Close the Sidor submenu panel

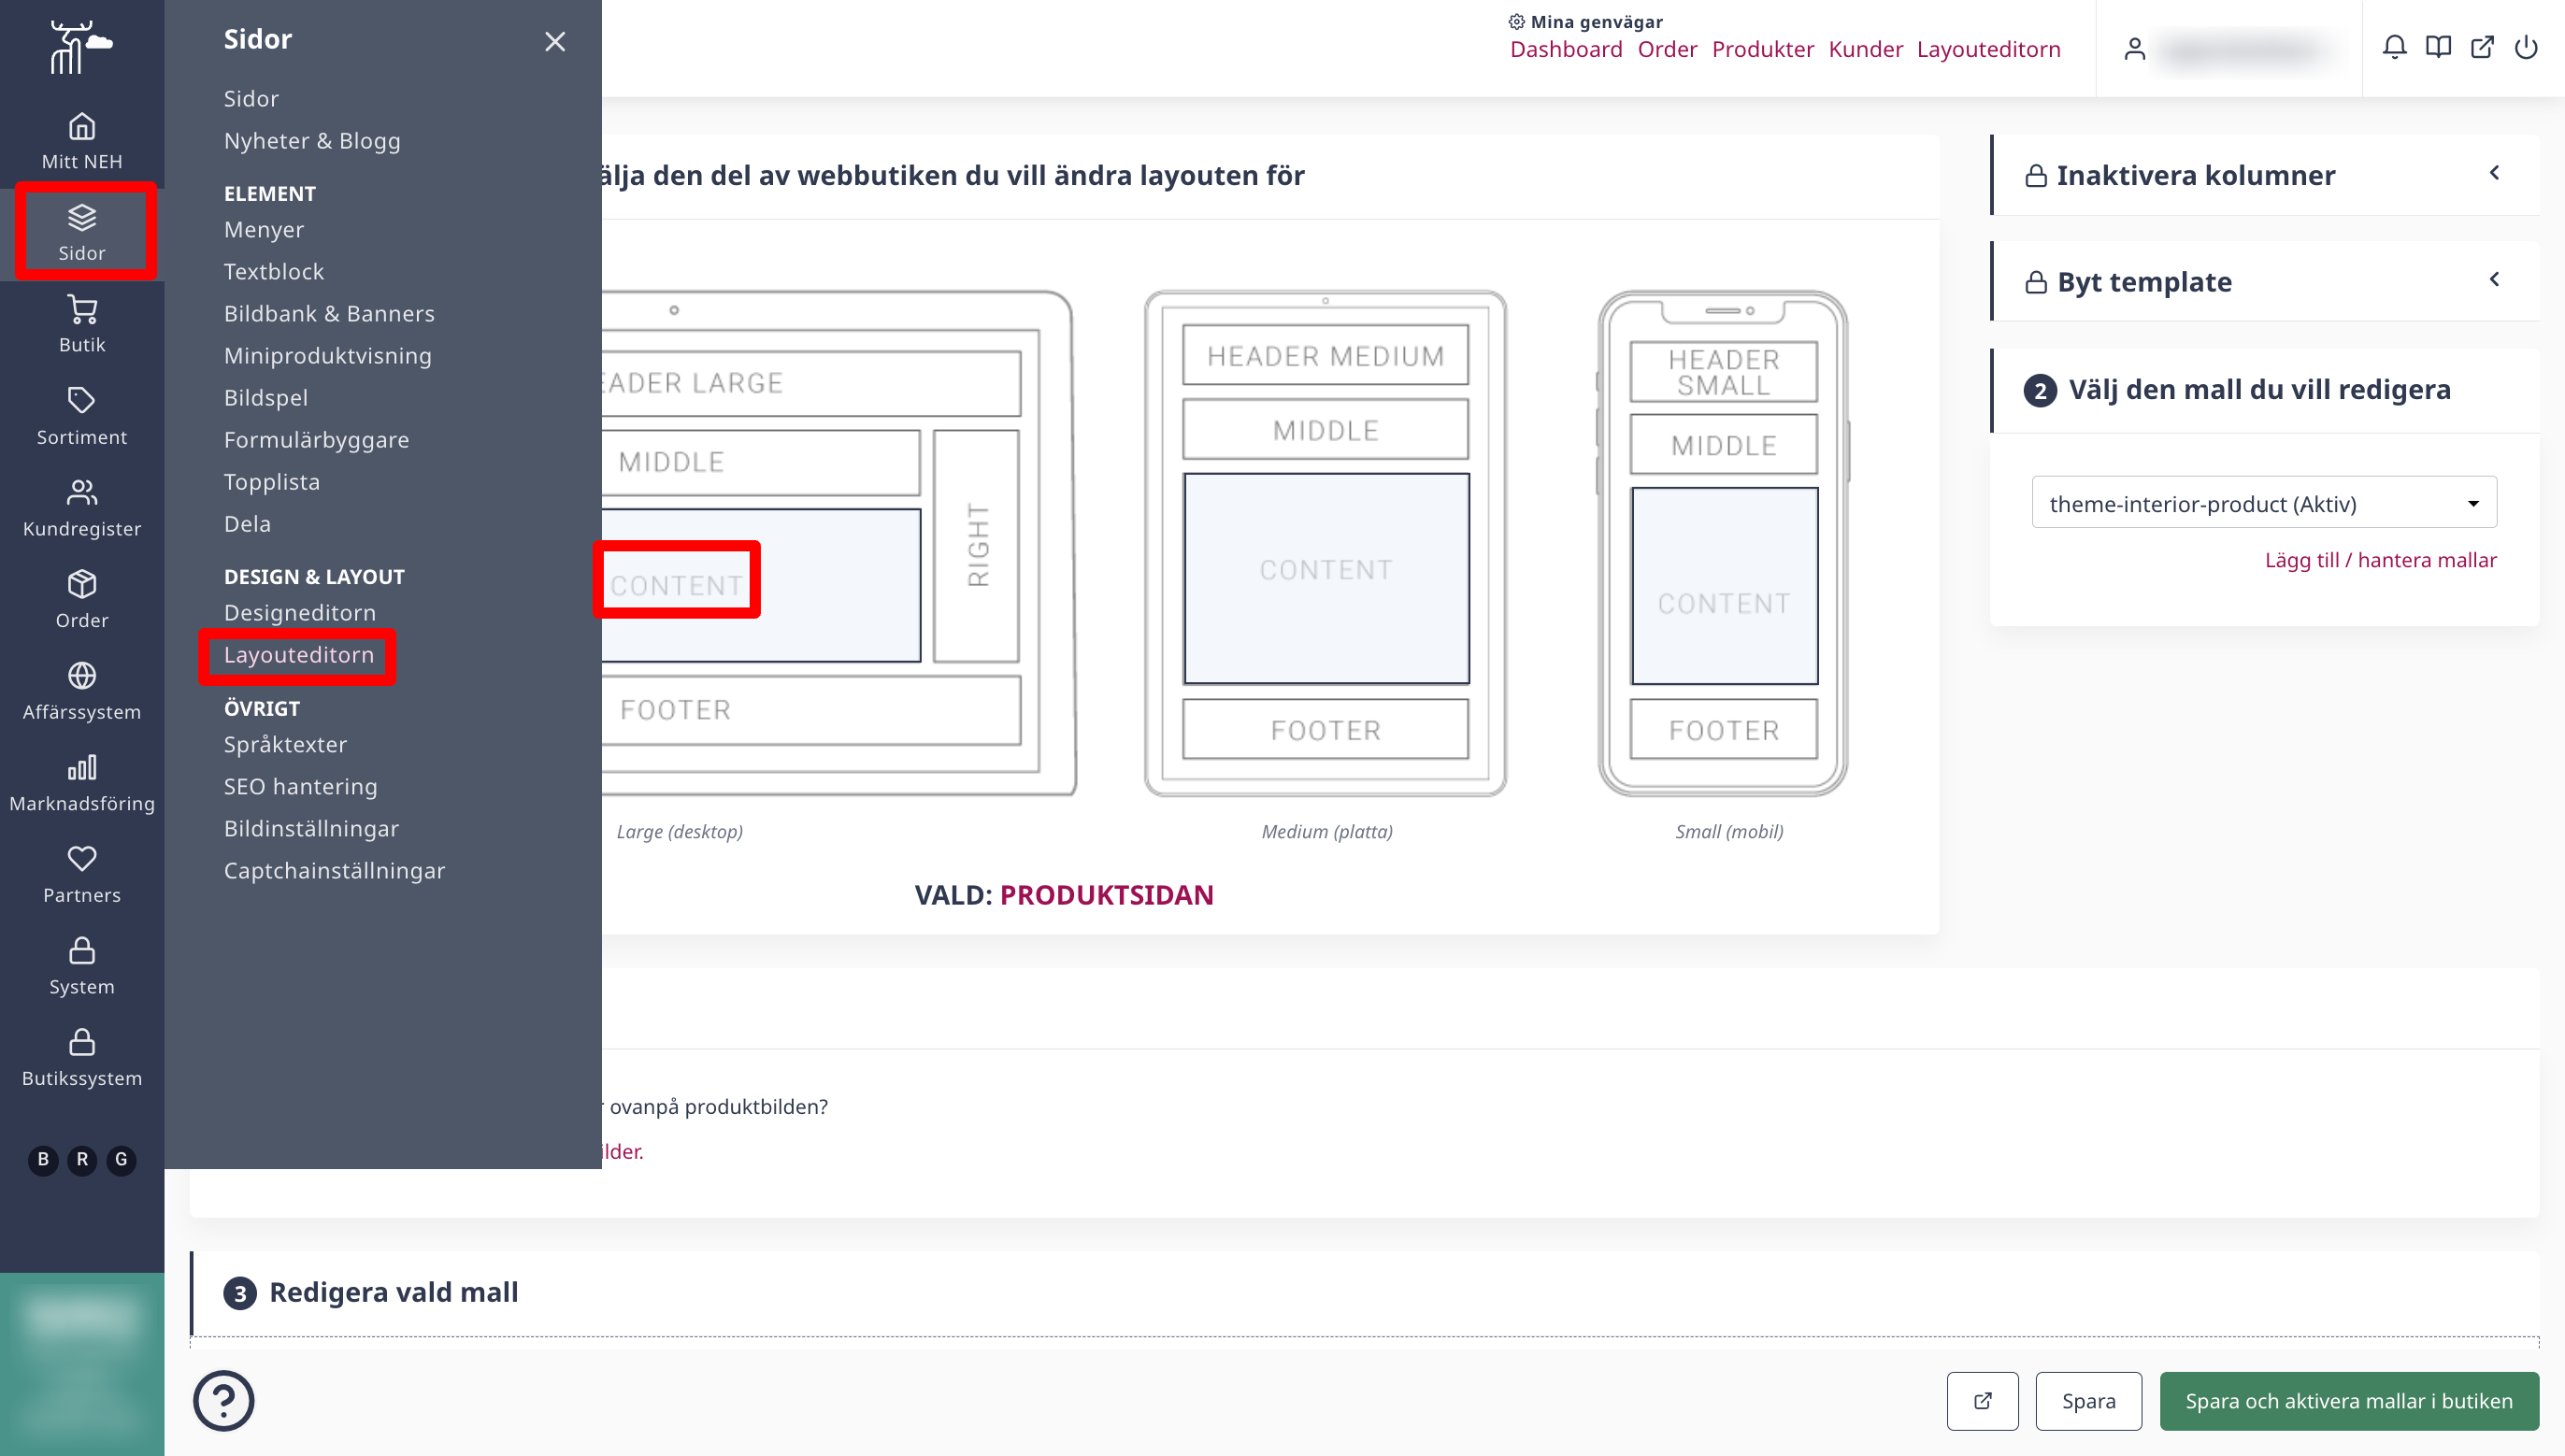click(x=555, y=41)
